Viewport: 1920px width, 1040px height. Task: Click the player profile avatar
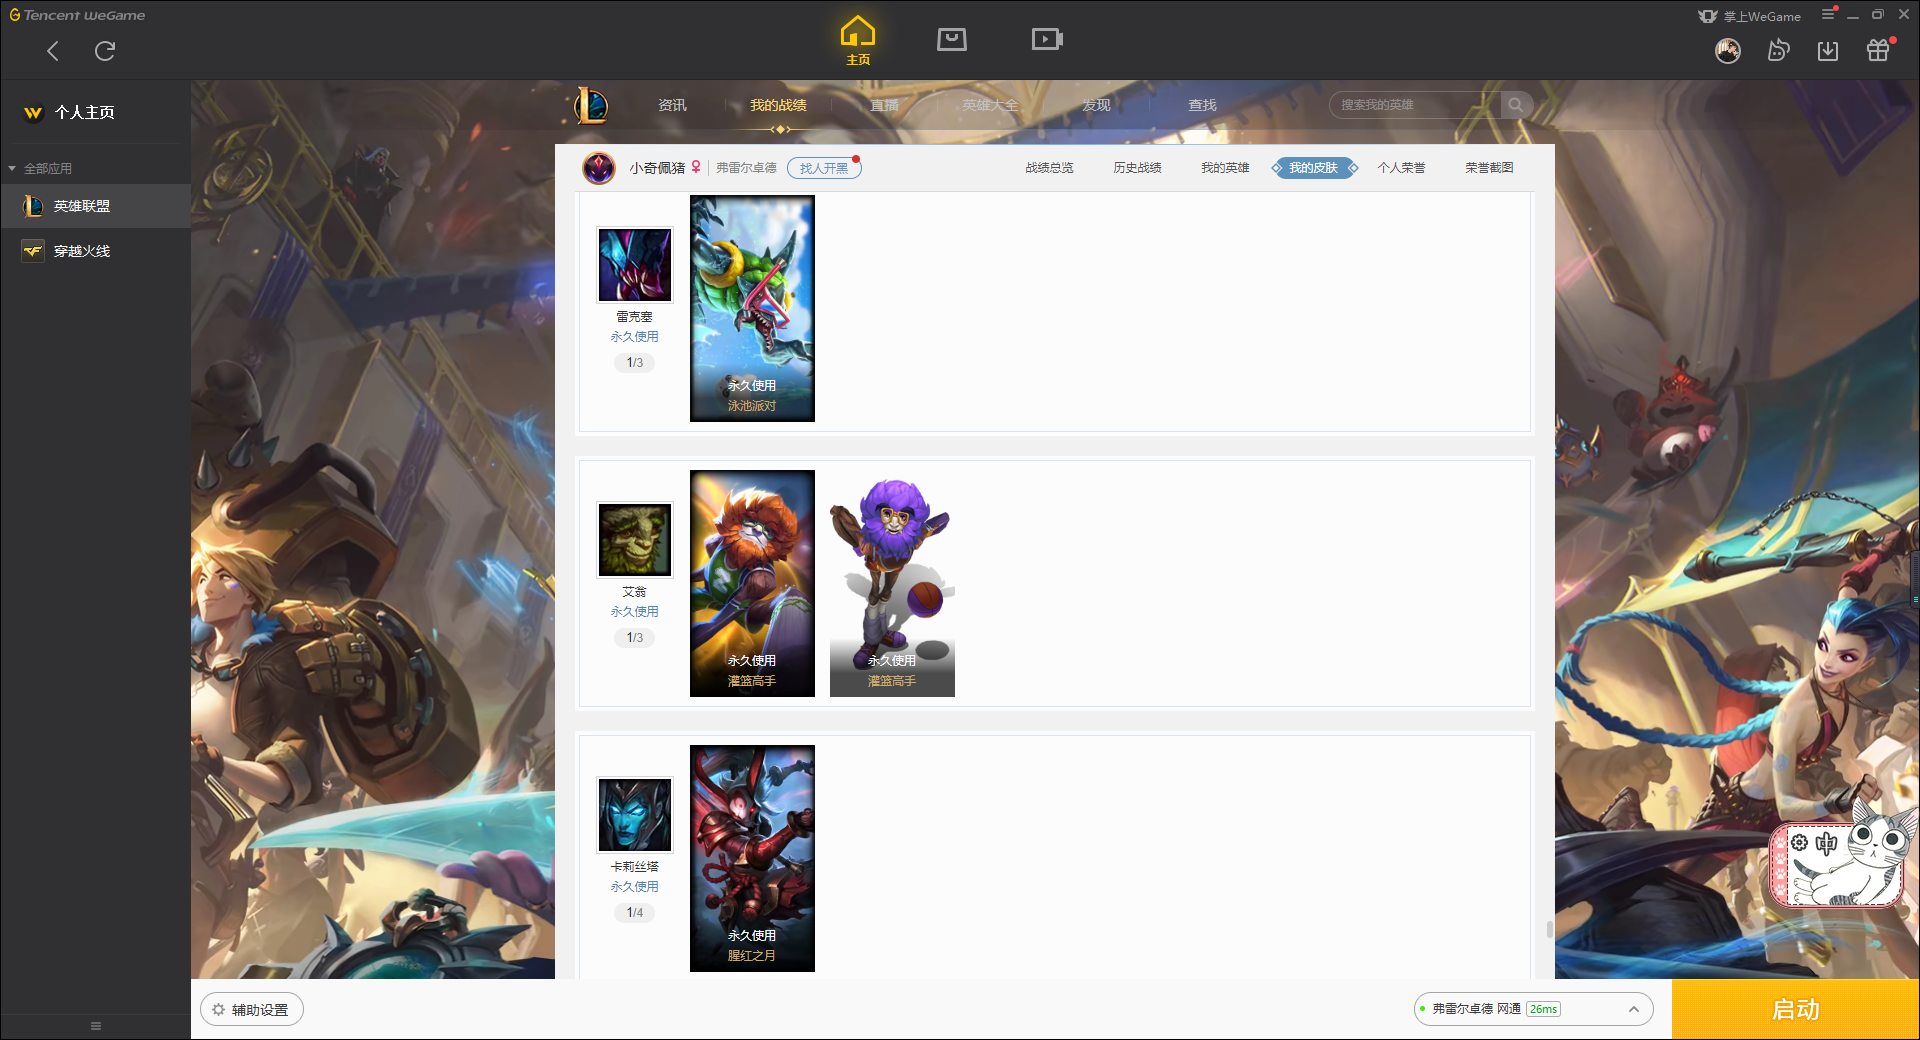pyautogui.click(x=599, y=168)
